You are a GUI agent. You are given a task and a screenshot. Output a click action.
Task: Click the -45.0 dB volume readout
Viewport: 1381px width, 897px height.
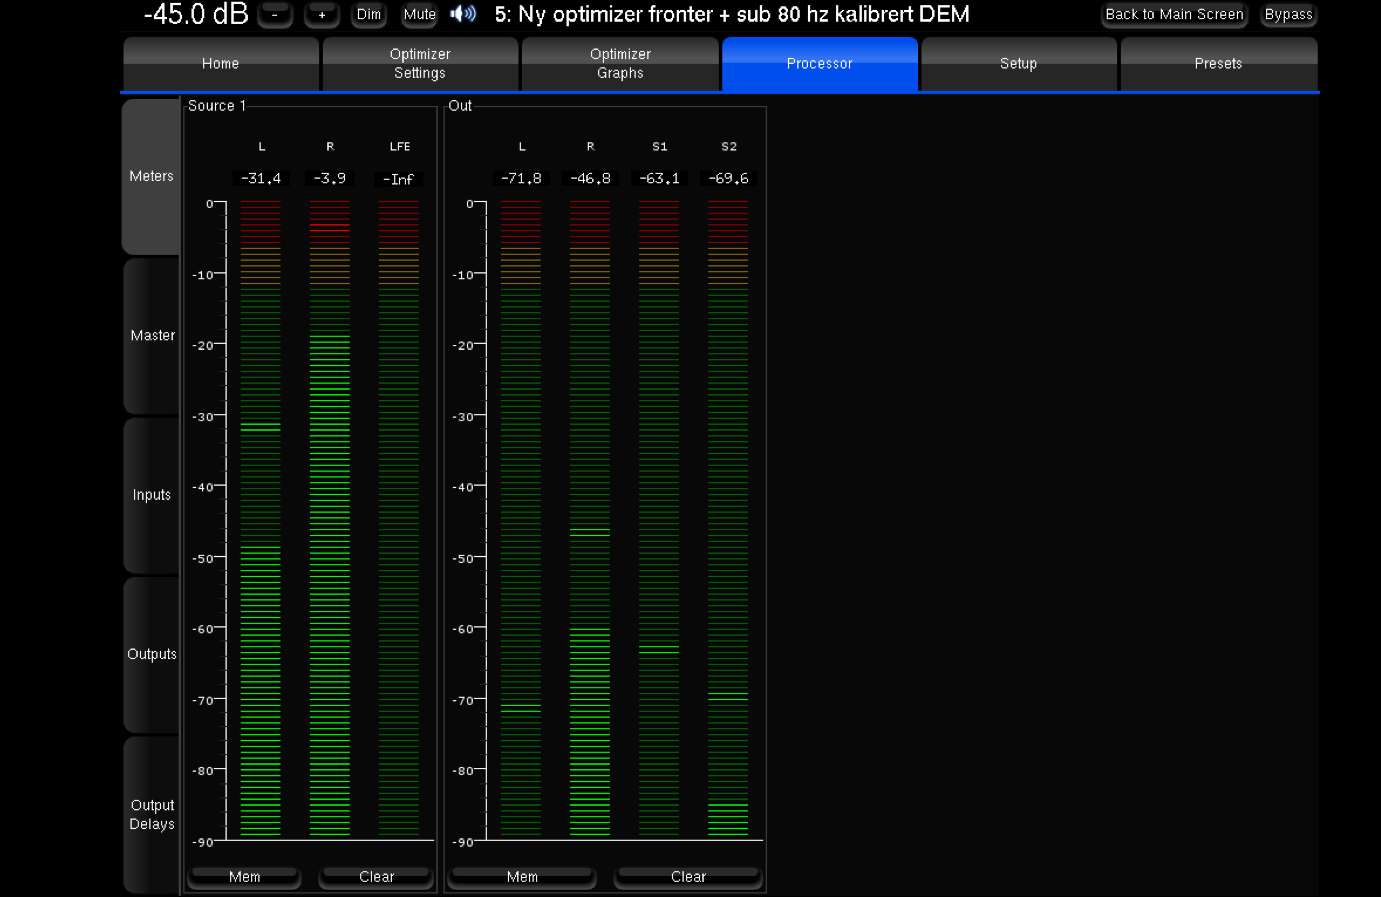point(196,14)
